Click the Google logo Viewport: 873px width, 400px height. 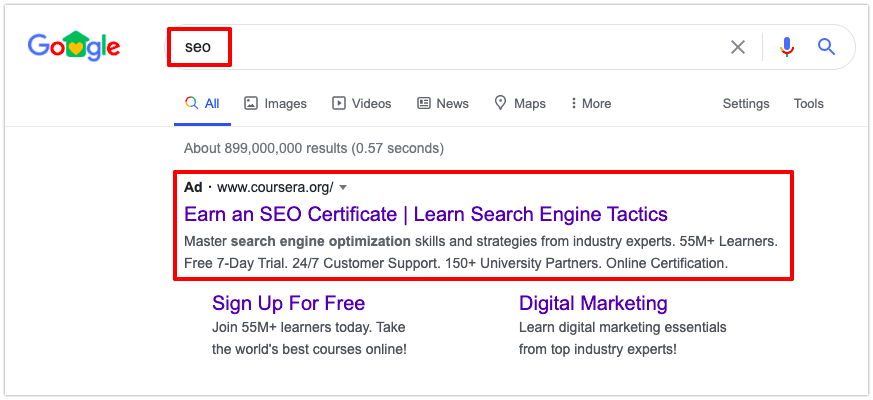click(x=73, y=47)
